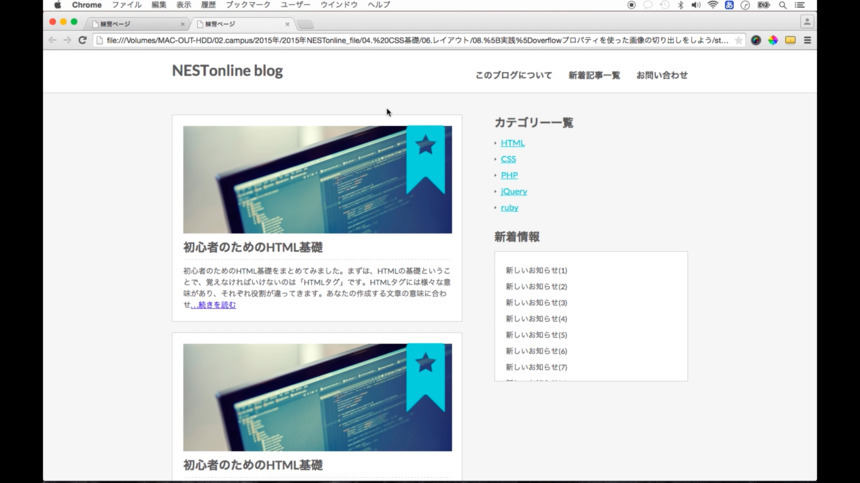860x483 pixels.
Task: Click the yellow extension icon in toolbar
Action: pyautogui.click(x=790, y=40)
